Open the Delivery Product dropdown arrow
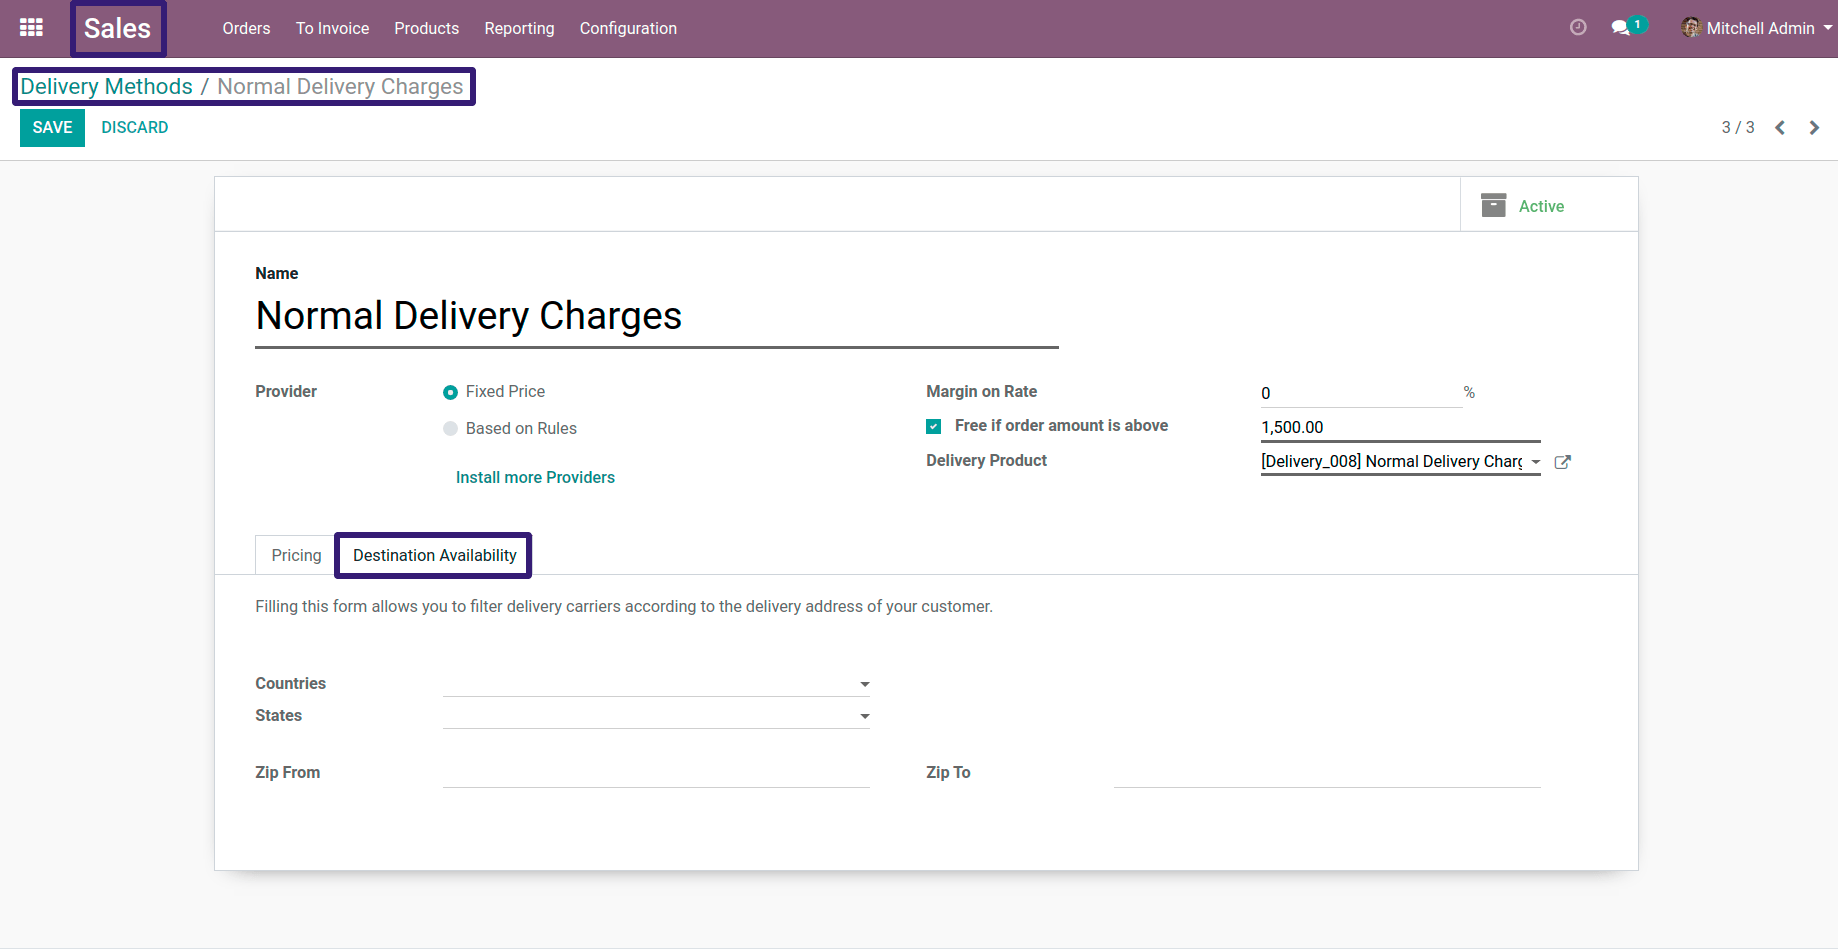 click(x=1535, y=462)
